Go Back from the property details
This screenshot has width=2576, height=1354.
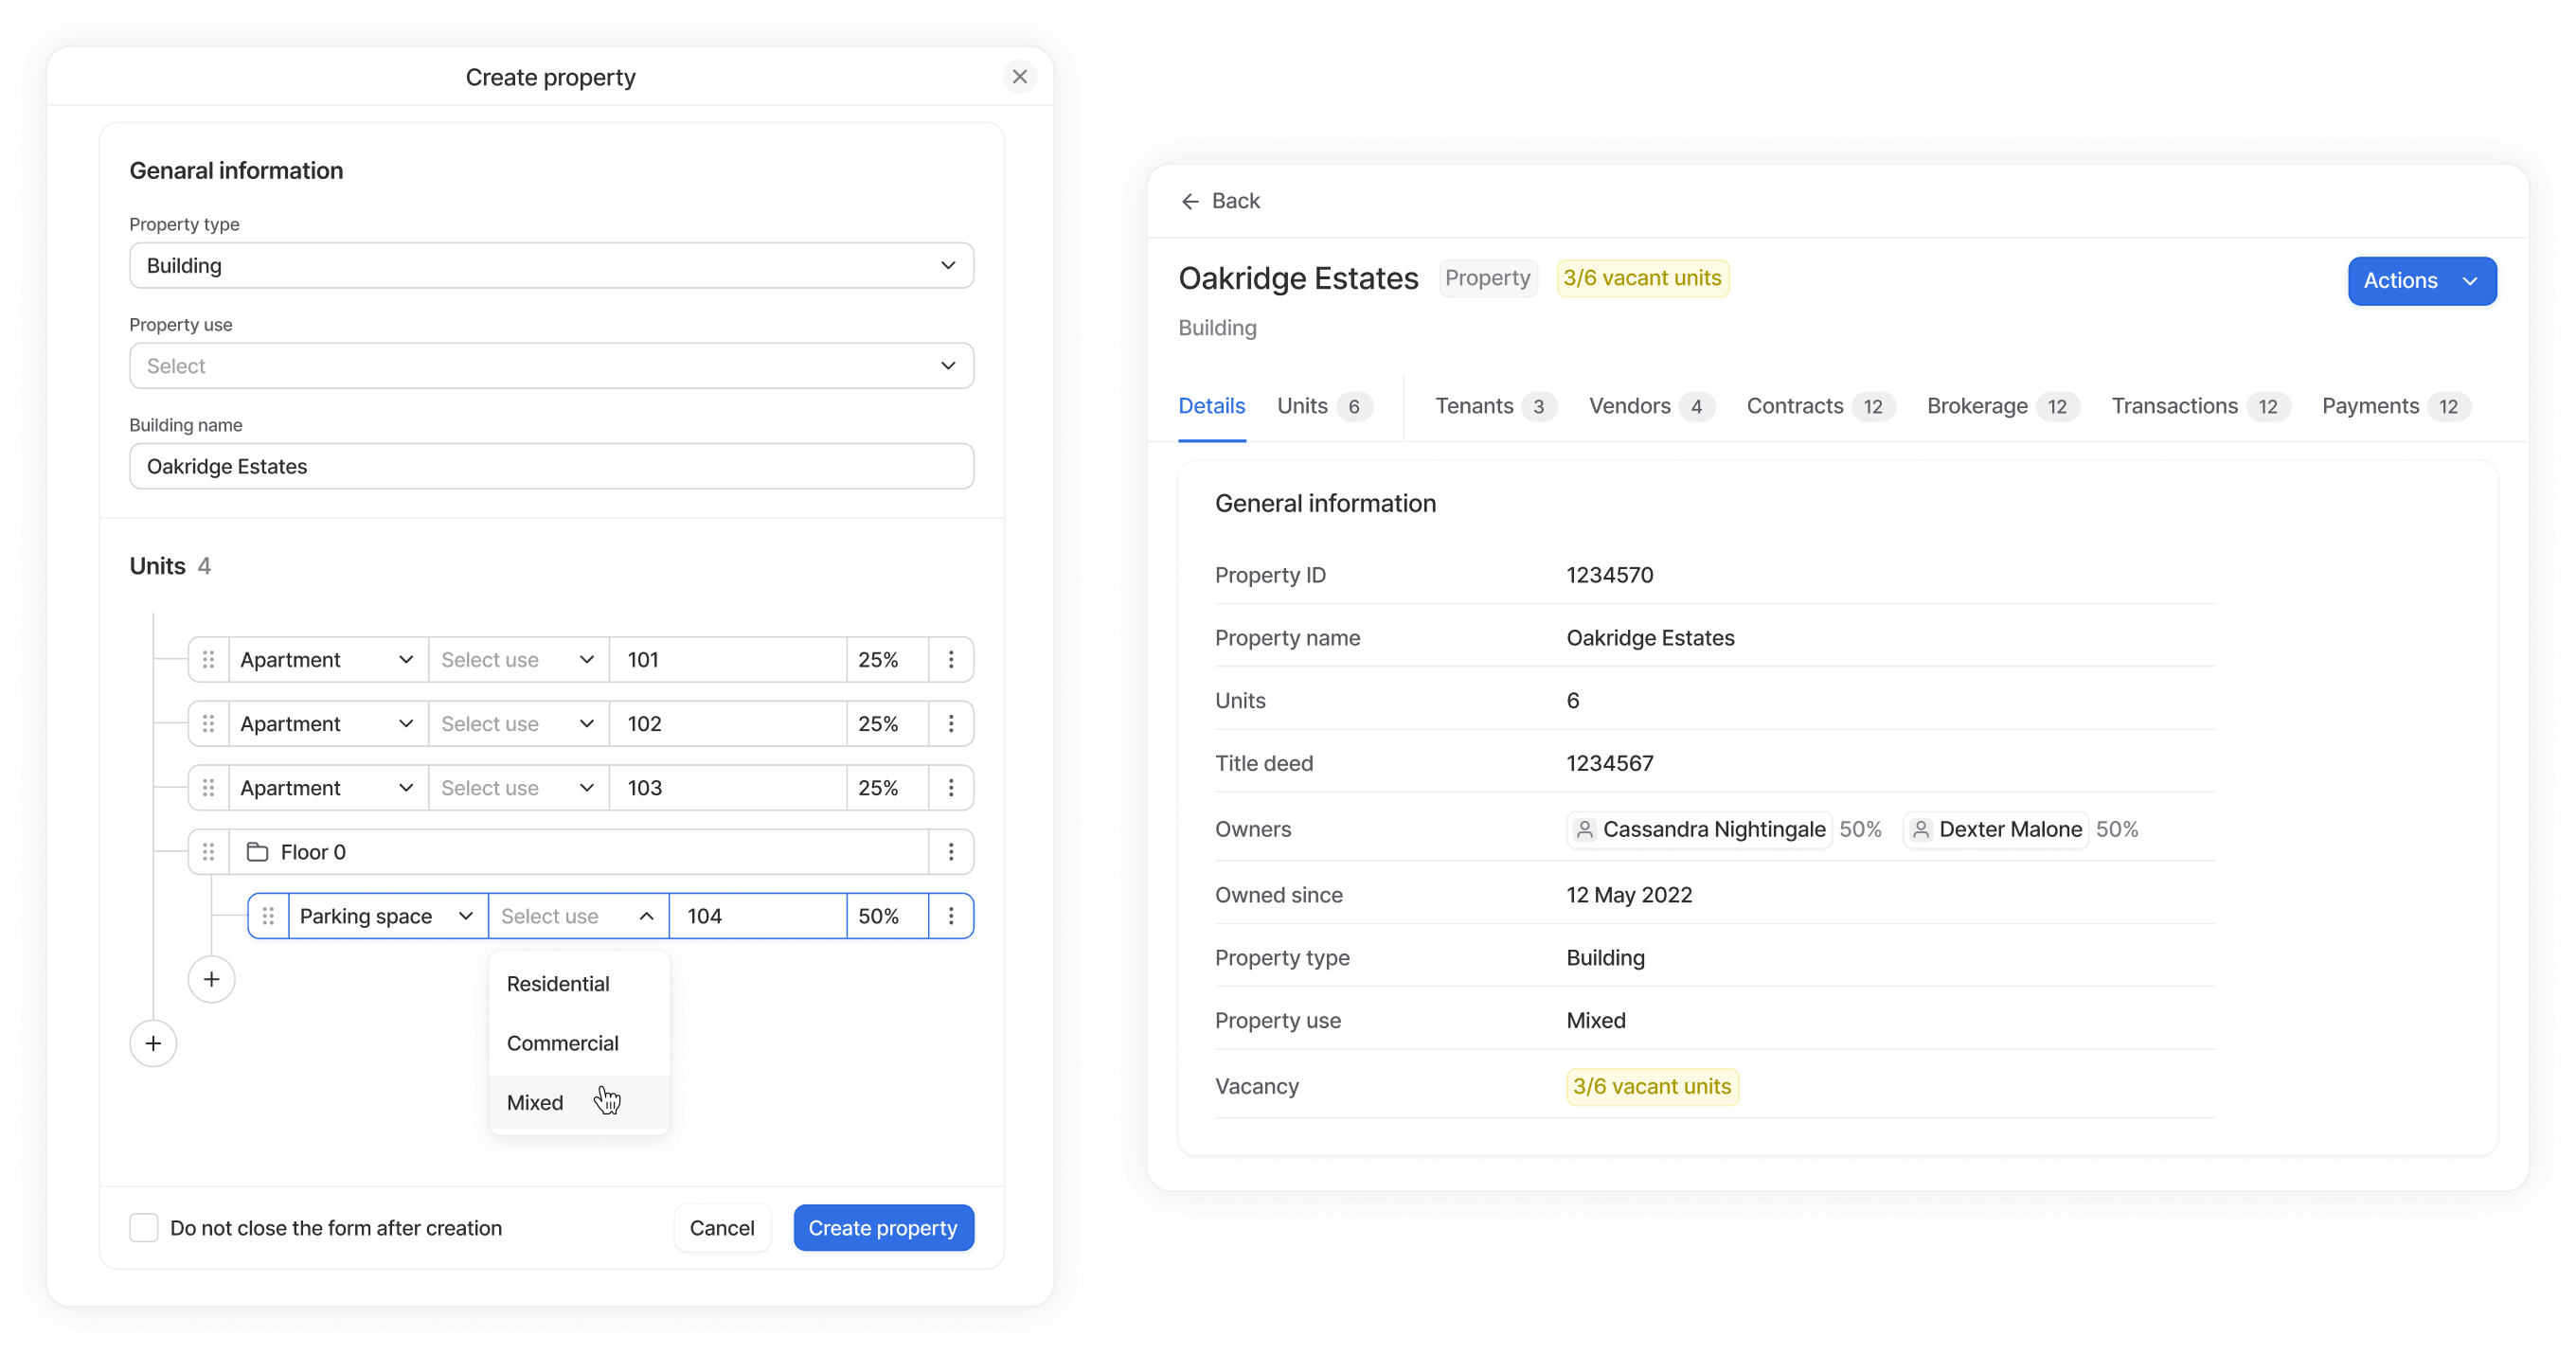(x=1220, y=201)
